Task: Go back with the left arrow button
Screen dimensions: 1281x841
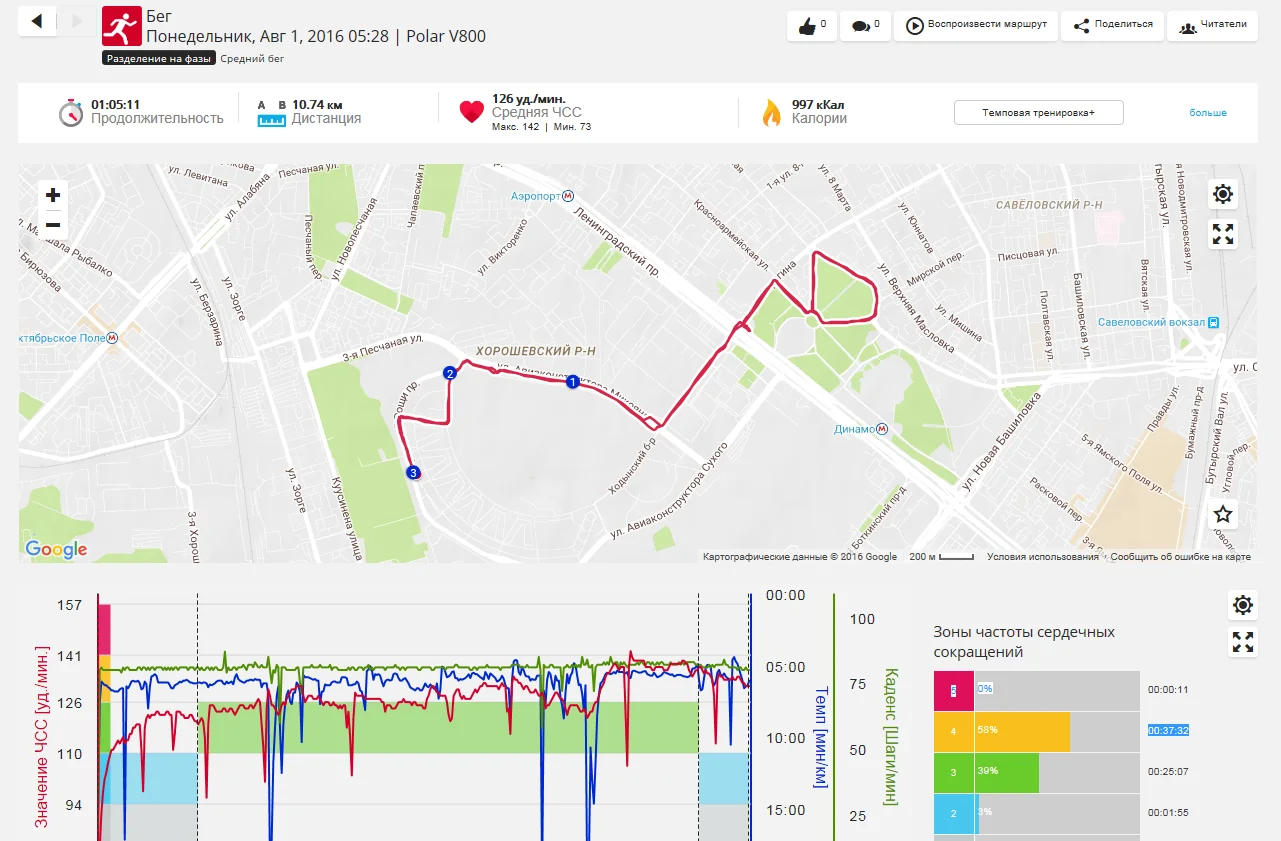Action: (38, 21)
